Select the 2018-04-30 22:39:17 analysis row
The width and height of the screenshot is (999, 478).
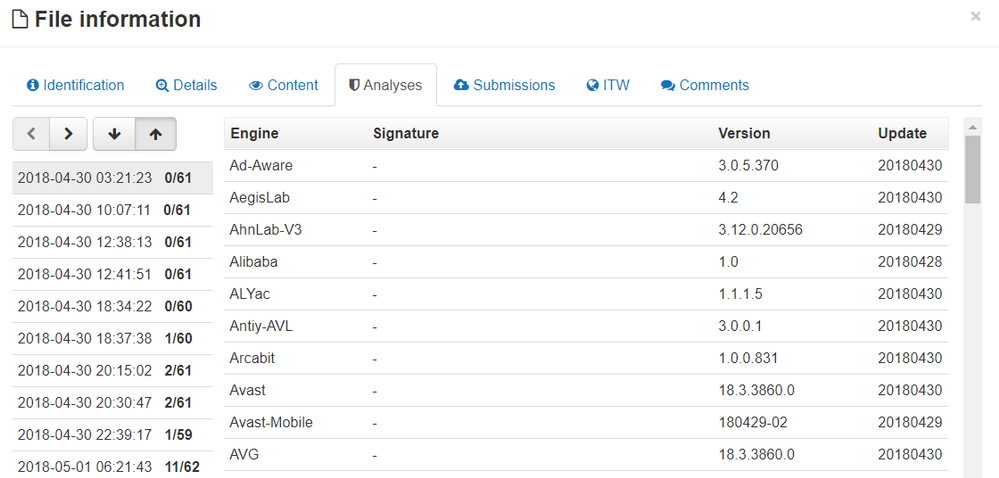pyautogui.click(x=112, y=435)
